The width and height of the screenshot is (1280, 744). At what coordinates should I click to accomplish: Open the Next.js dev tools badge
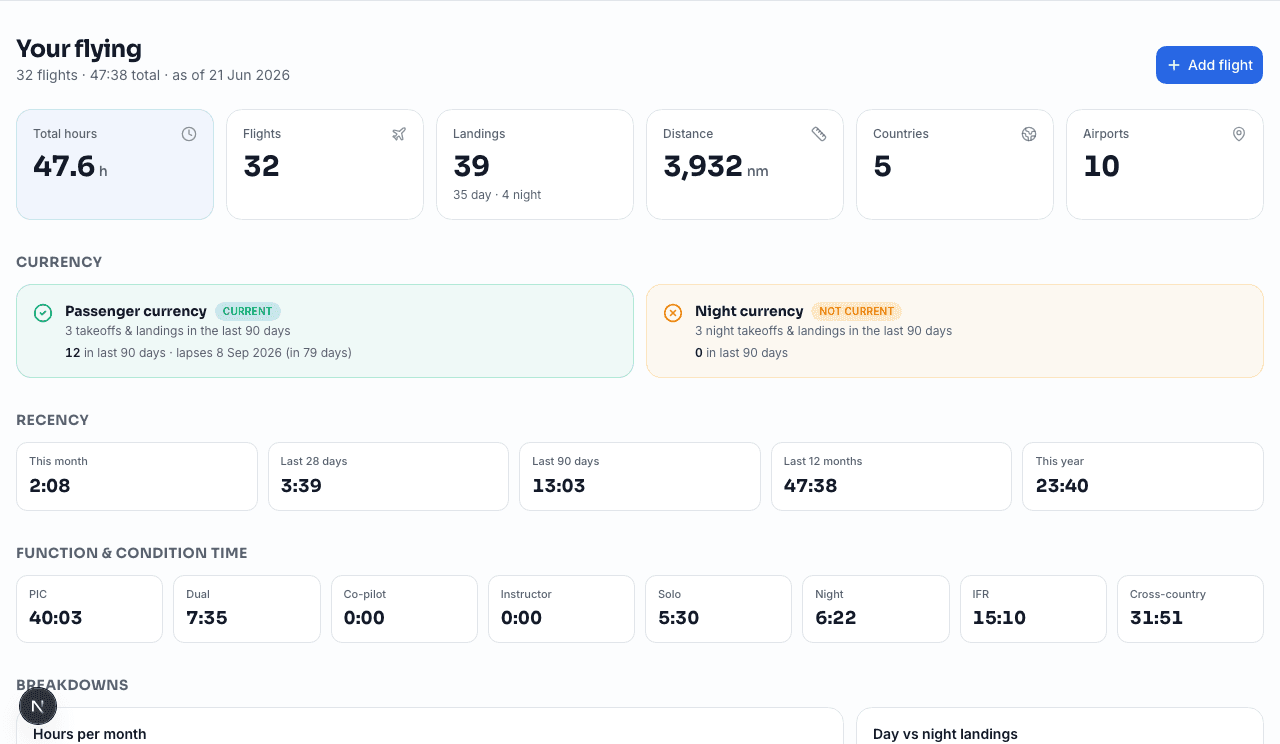pyautogui.click(x=38, y=706)
